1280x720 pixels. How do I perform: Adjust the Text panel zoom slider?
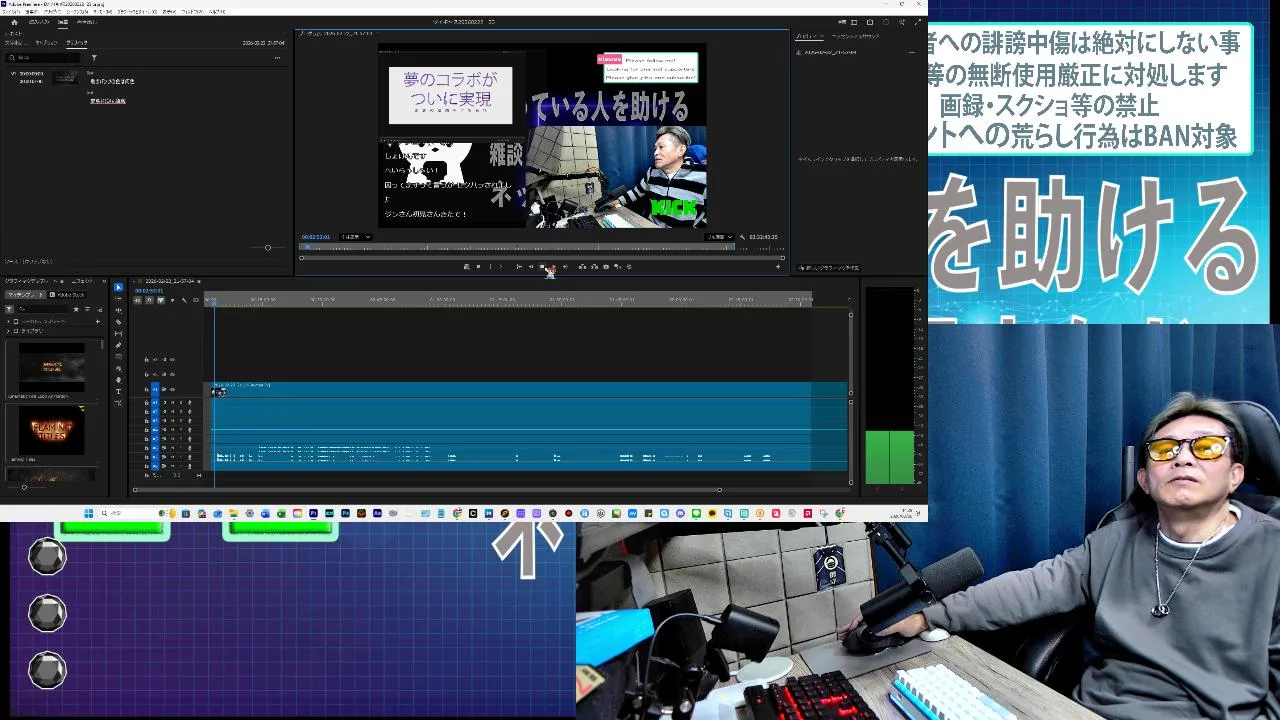(267, 247)
